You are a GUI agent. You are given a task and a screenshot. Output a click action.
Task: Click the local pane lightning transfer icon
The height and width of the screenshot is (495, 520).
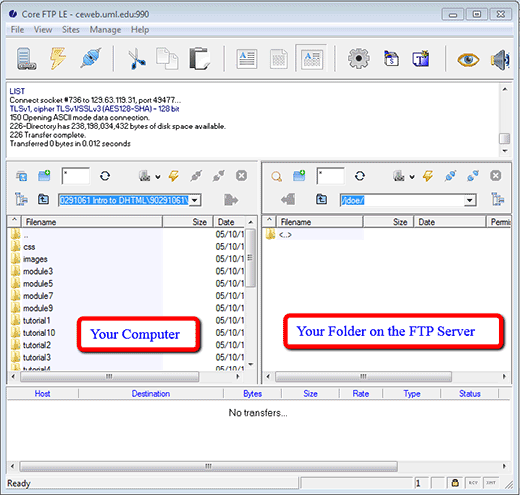tap(174, 176)
